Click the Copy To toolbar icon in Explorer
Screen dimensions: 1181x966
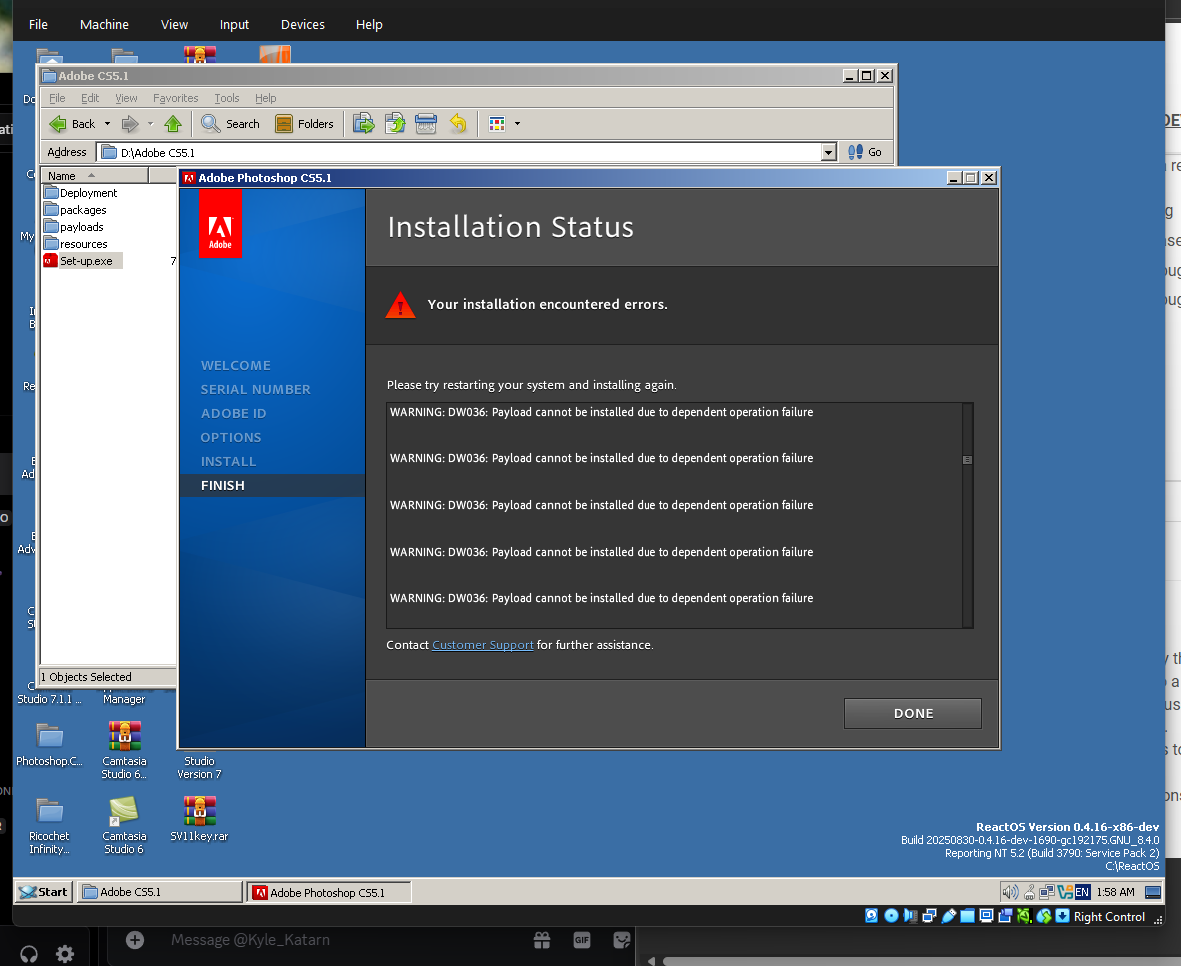(x=395, y=123)
